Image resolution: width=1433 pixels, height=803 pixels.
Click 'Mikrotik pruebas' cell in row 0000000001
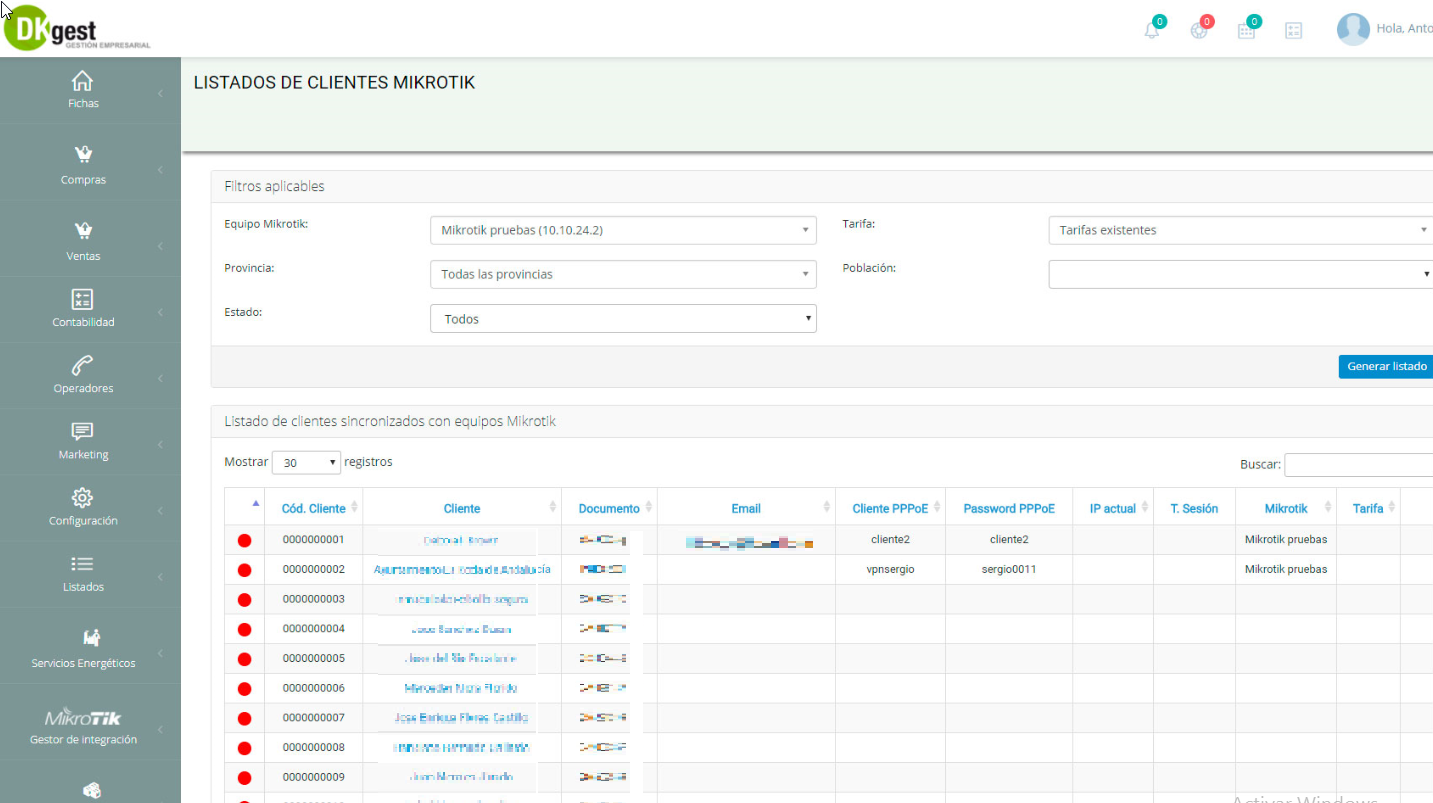point(1286,539)
